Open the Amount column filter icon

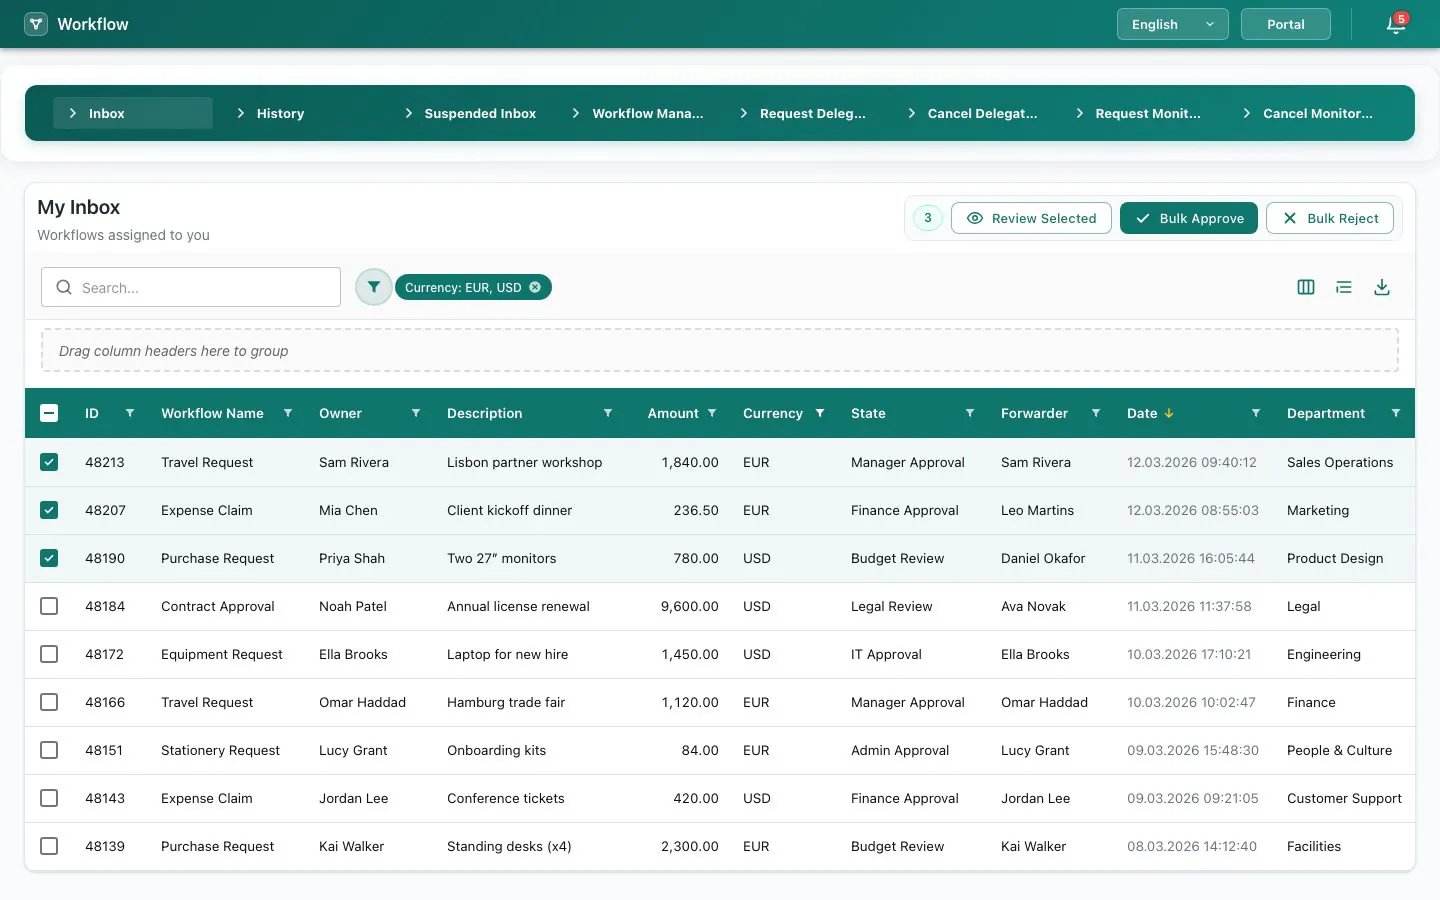[x=712, y=413]
